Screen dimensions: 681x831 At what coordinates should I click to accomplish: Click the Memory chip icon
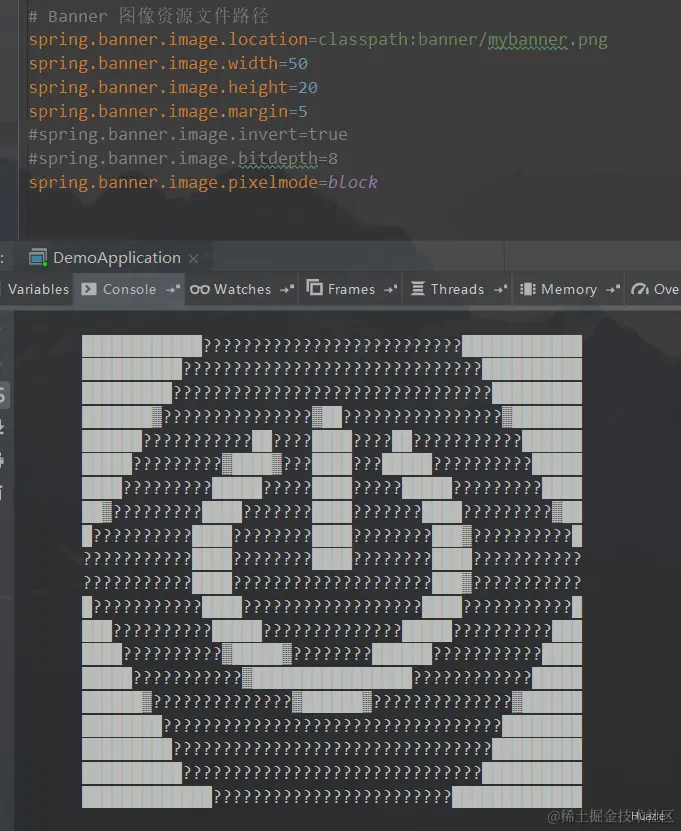click(x=528, y=289)
